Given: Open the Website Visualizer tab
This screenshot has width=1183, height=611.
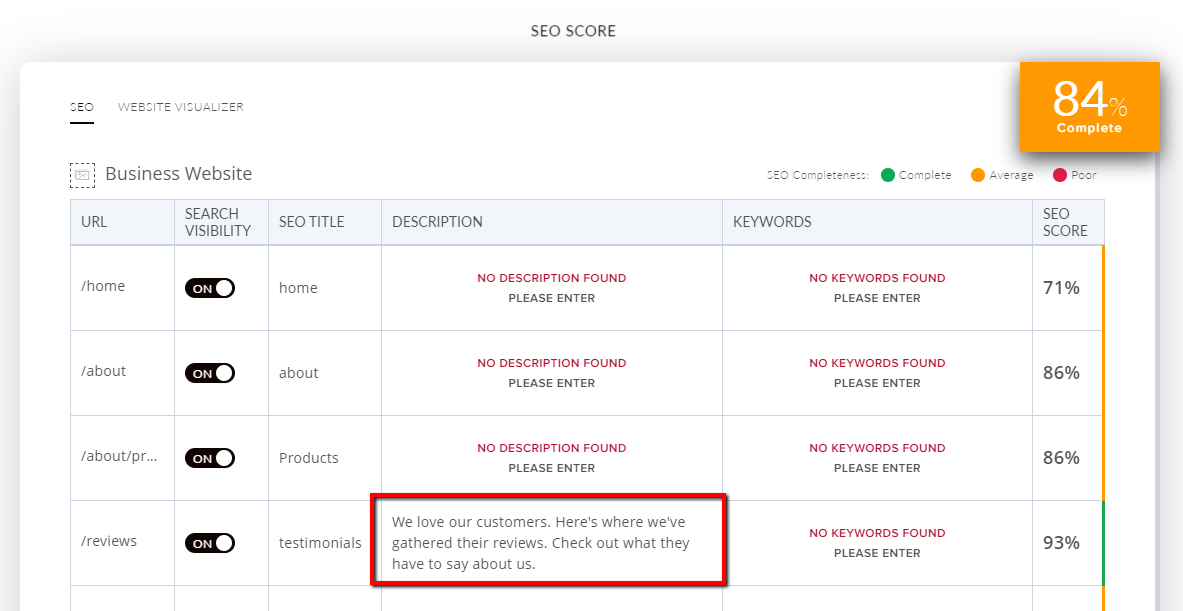Looking at the screenshot, I should [180, 107].
